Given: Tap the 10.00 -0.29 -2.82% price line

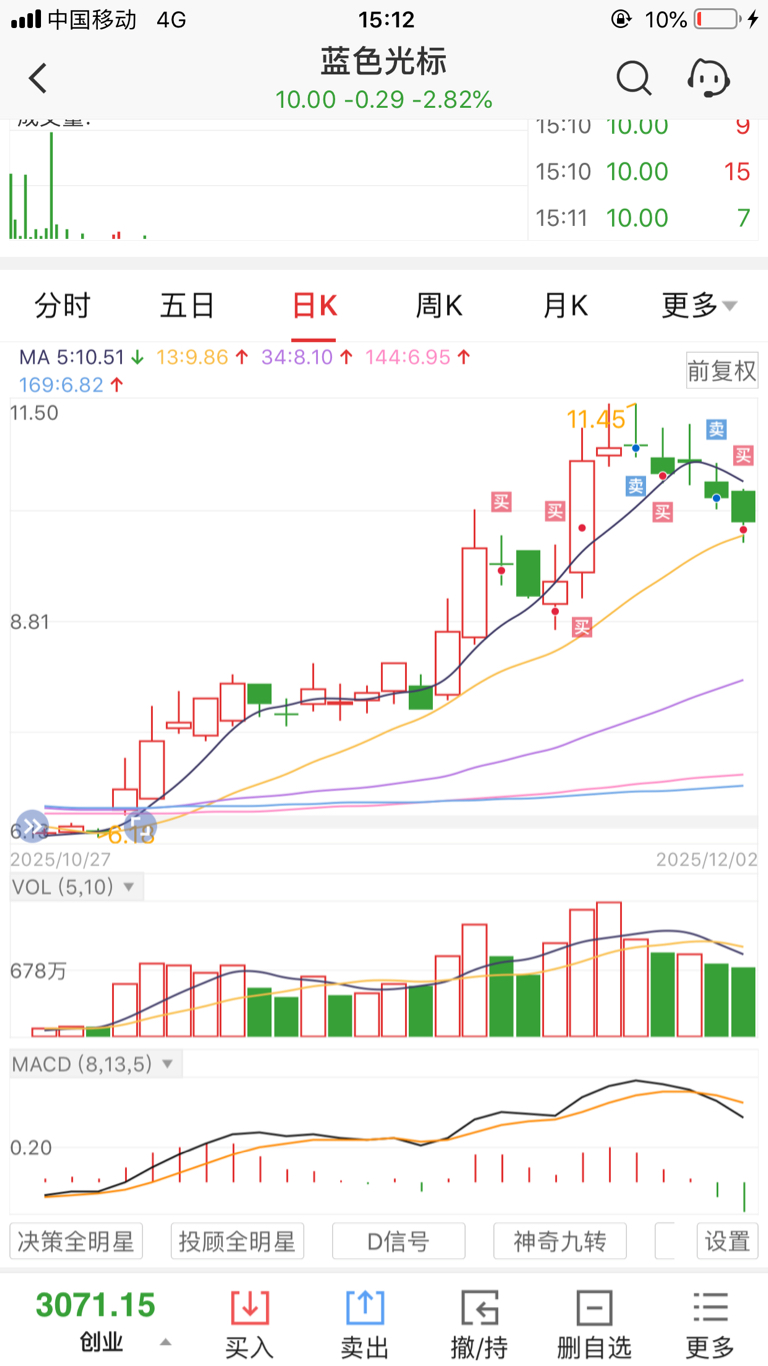Looking at the screenshot, I should click(x=384, y=100).
